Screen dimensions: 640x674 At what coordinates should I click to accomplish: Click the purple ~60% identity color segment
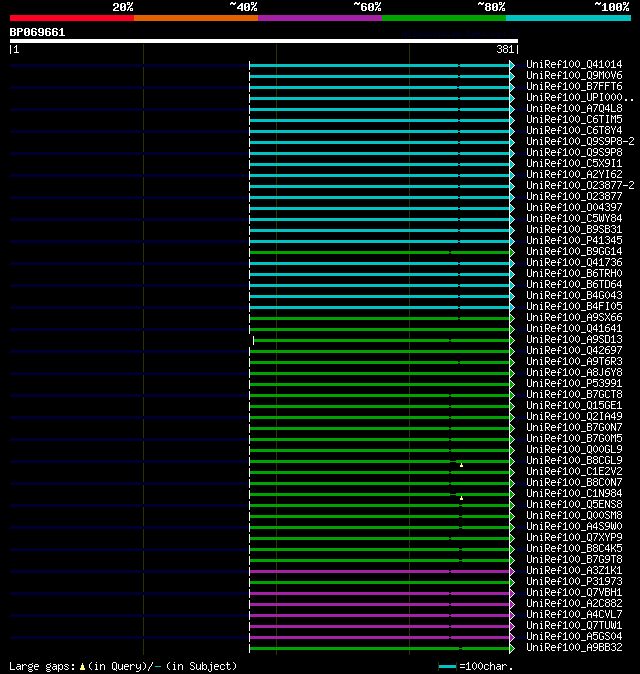tap(320, 18)
